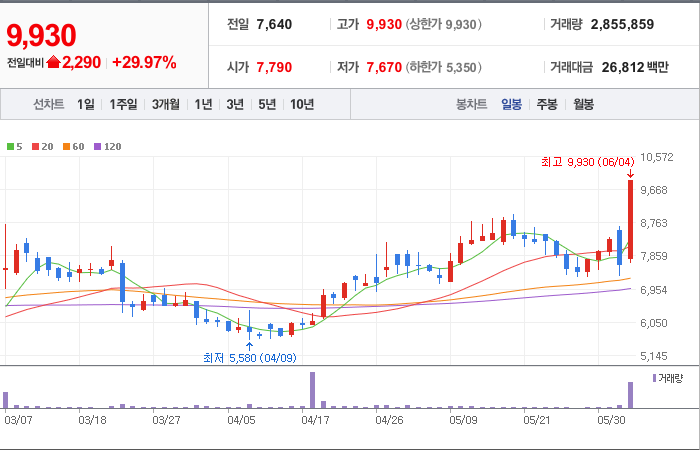
Task: Click the tallest volume bar near 04/17
Action: pos(312,390)
